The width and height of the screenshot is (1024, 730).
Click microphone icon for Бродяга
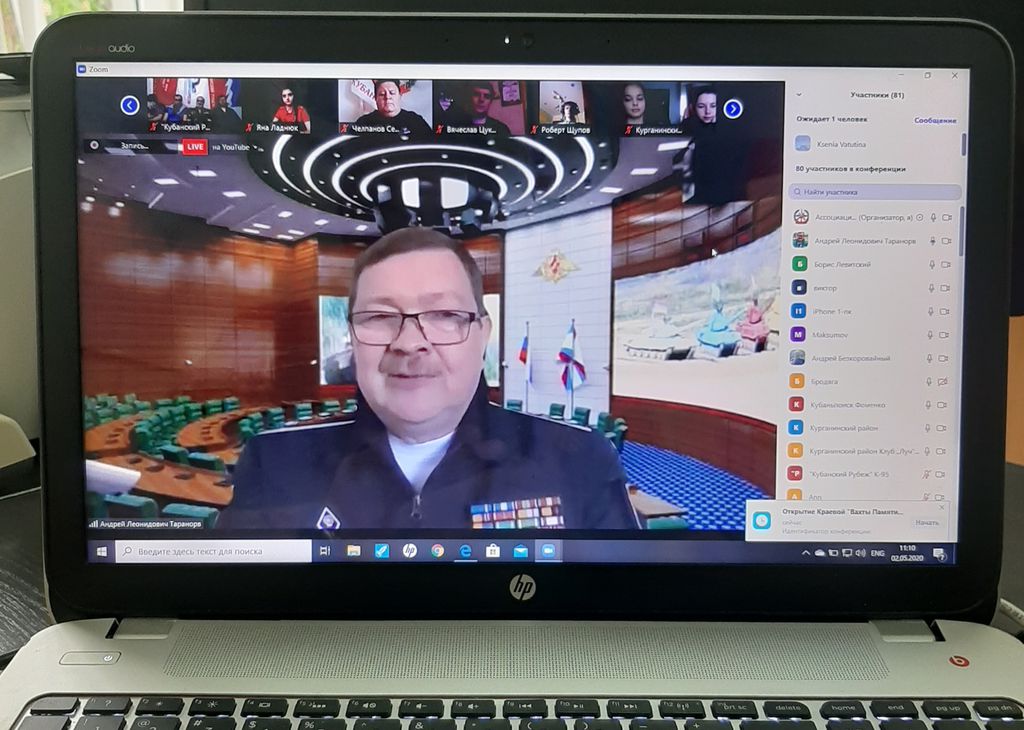[929, 381]
